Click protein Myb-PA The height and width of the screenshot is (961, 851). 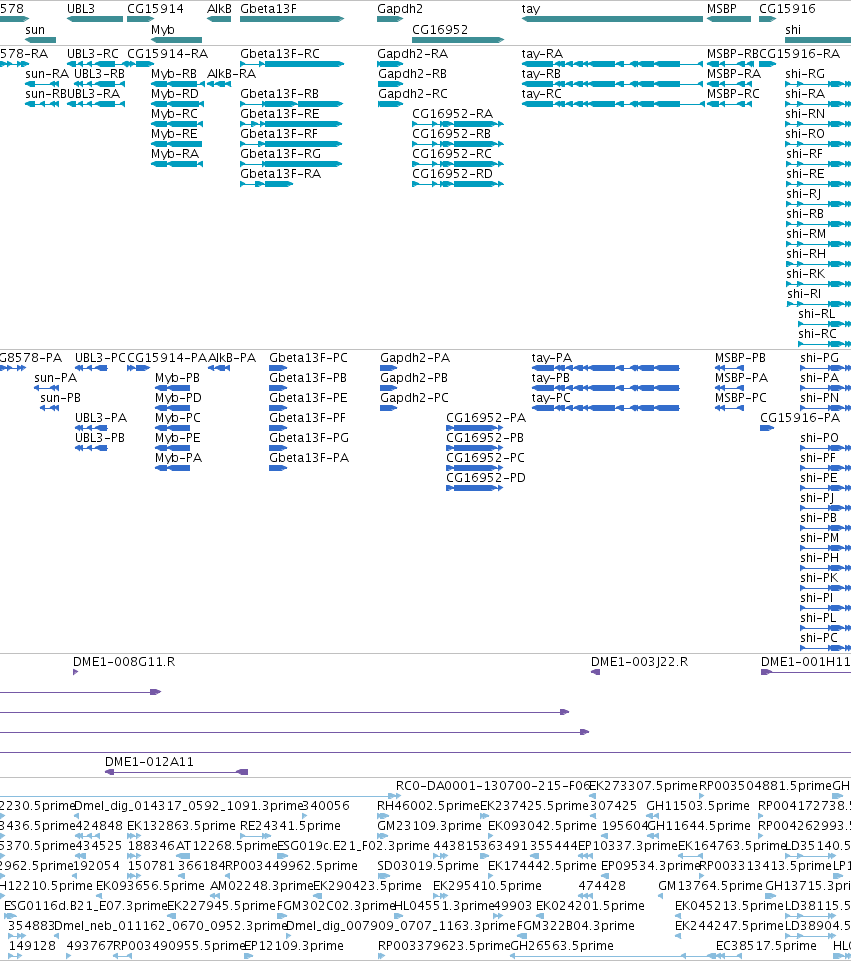172,468
